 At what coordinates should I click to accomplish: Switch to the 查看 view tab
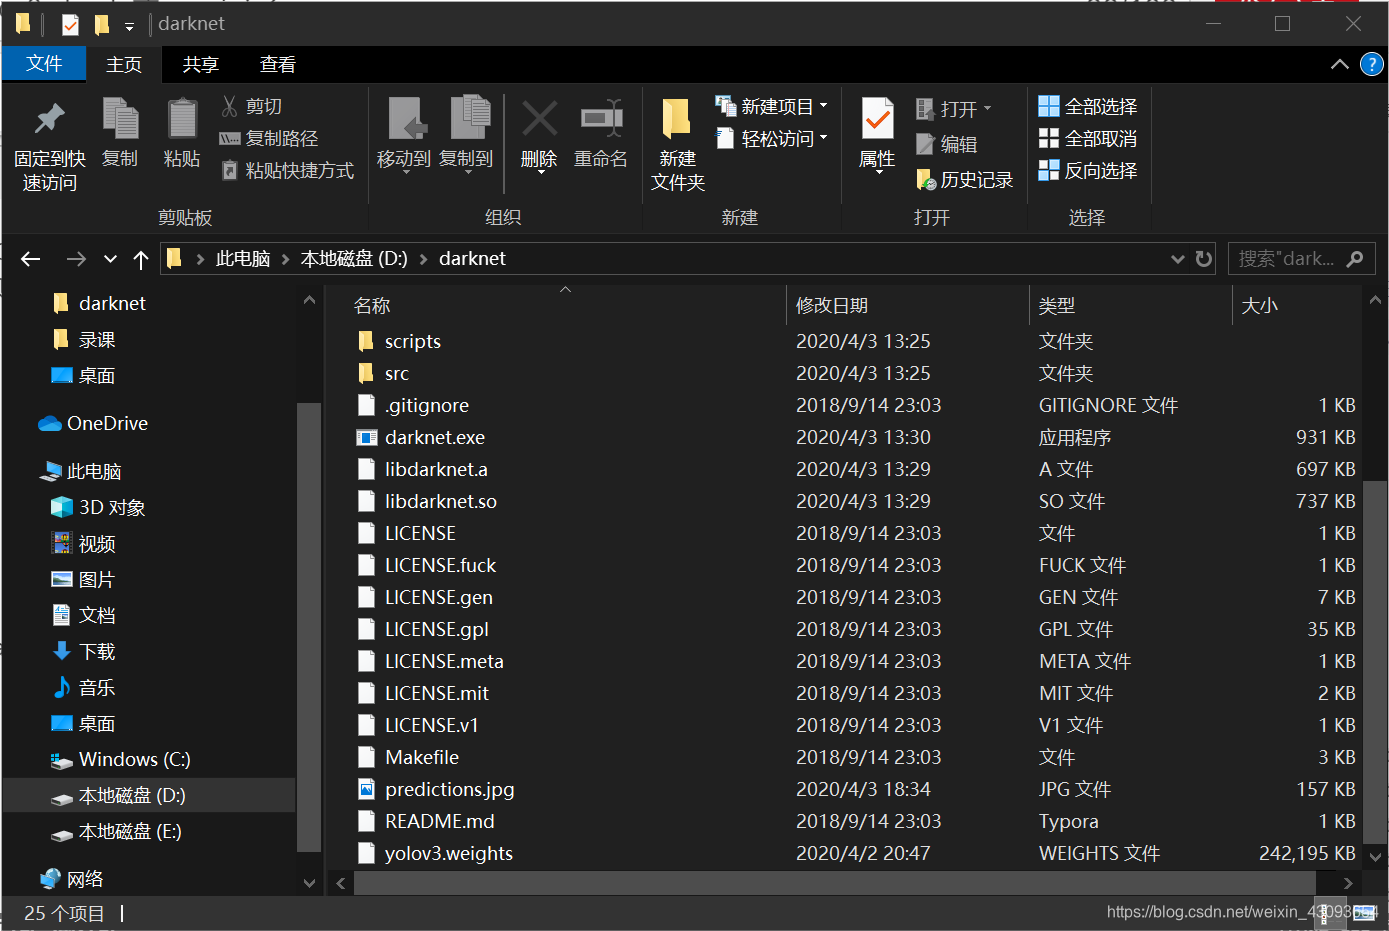278,64
